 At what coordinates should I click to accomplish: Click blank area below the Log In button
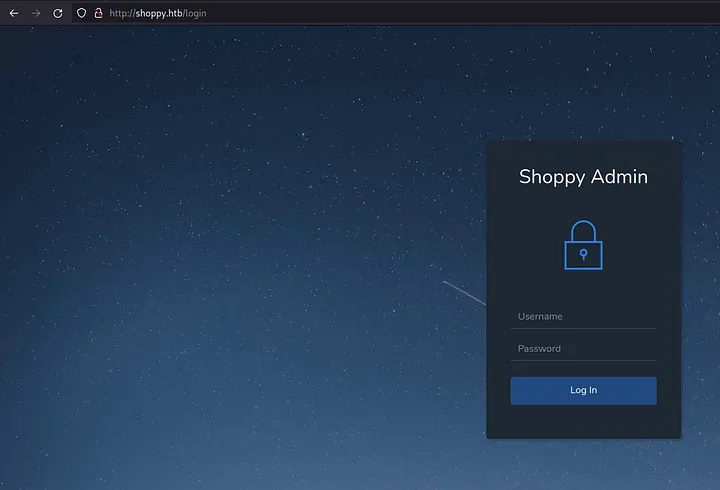[583, 422]
